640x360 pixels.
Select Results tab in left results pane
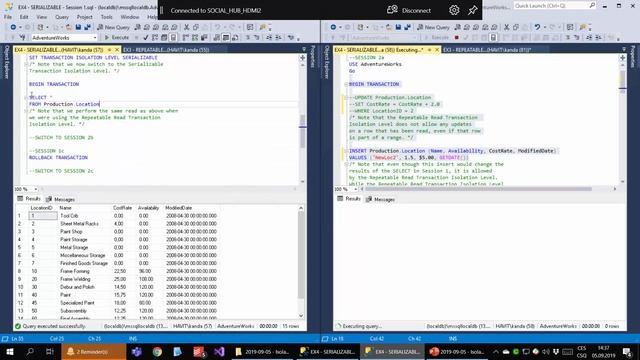[x=29, y=199]
